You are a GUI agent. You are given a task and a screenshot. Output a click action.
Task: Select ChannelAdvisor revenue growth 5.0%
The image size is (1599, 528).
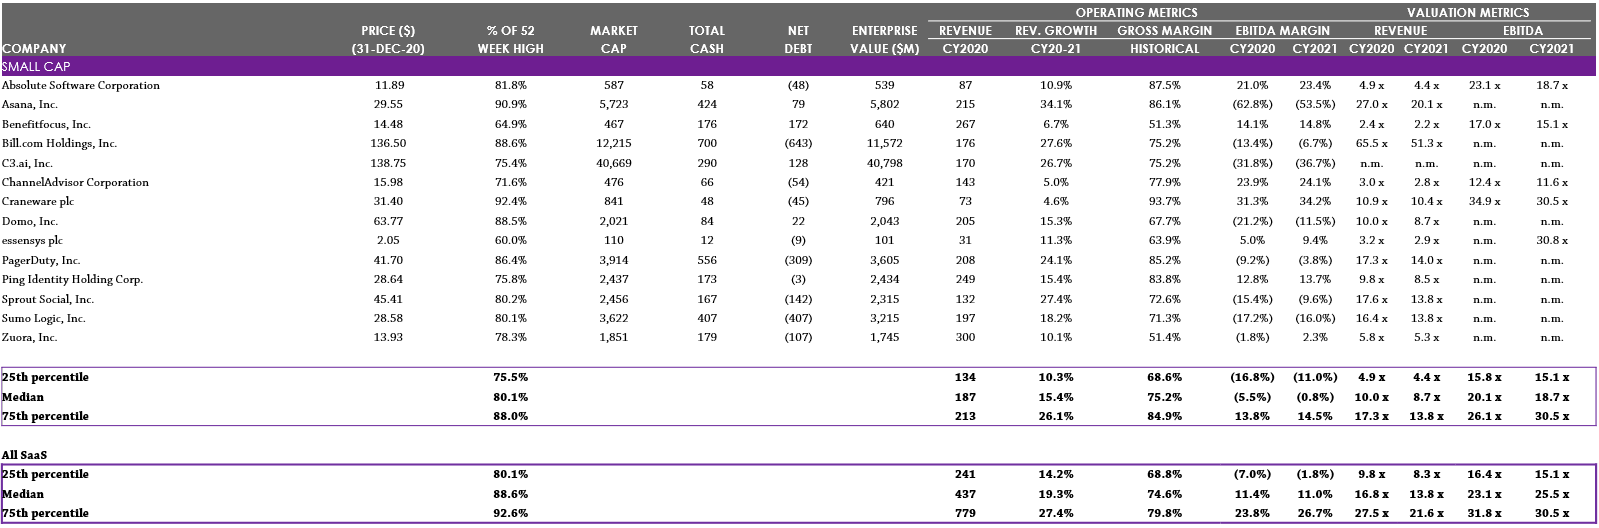point(1055,183)
